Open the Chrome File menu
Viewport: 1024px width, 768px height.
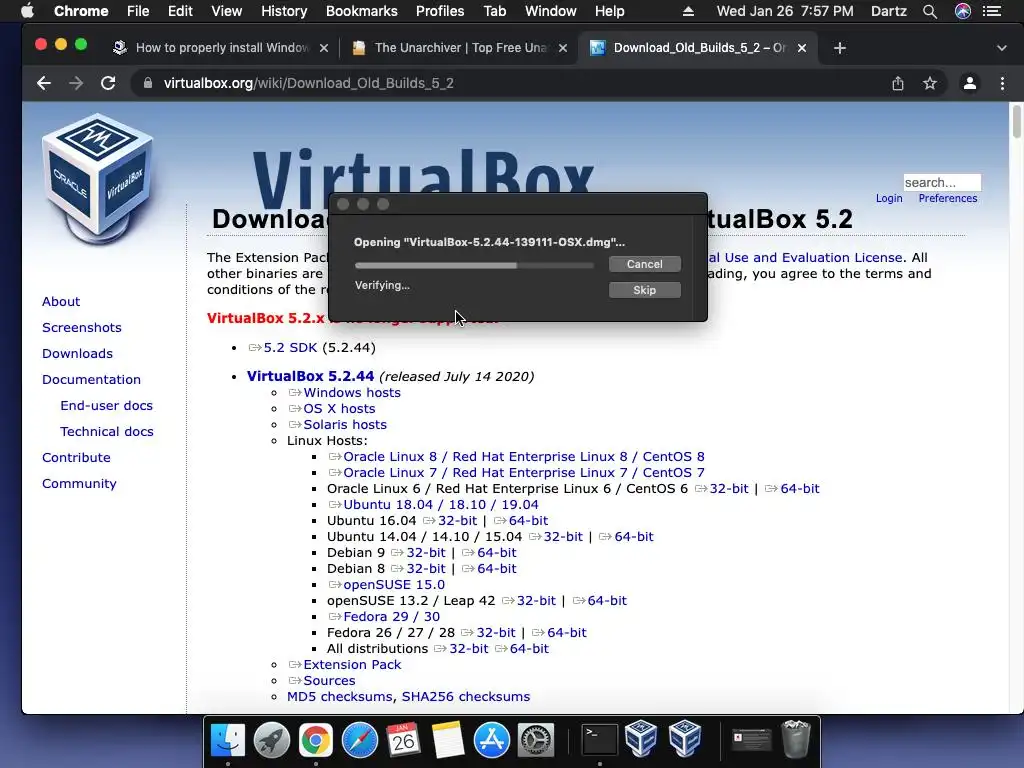[138, 11]
